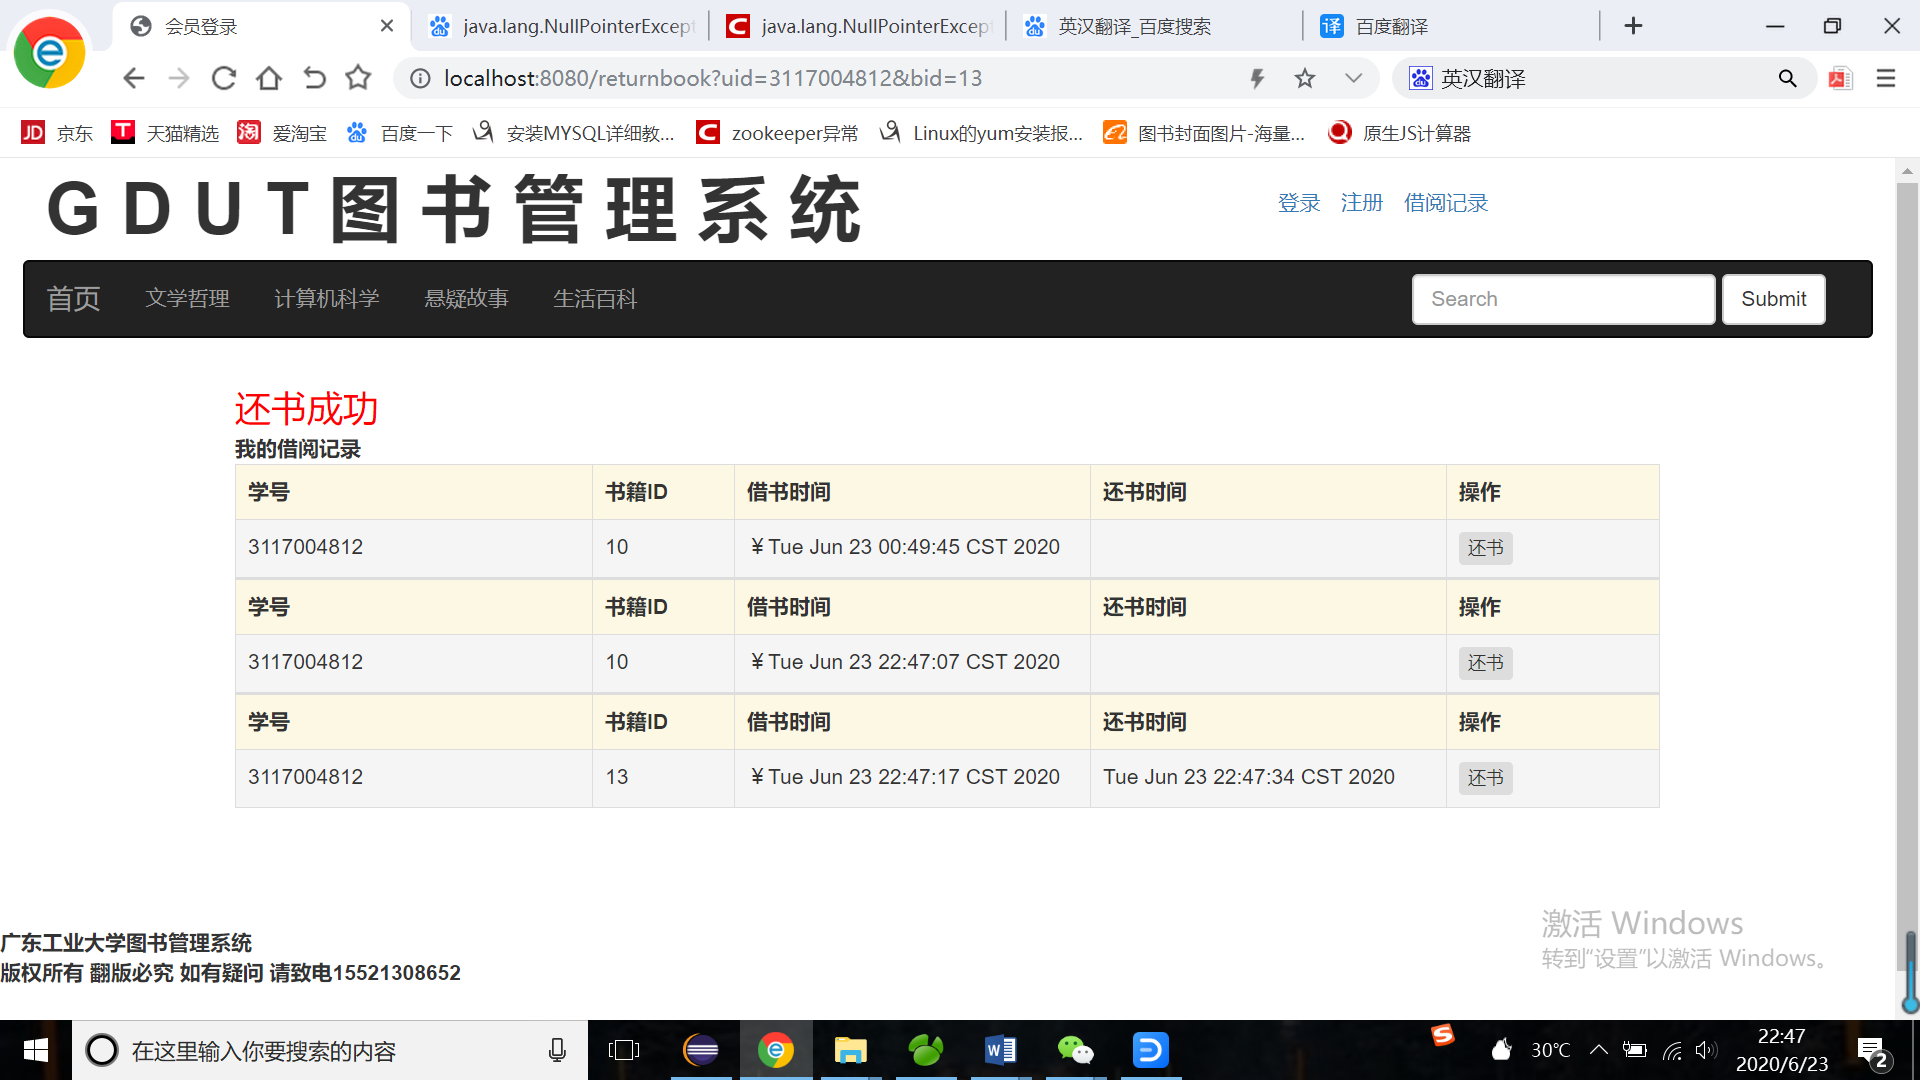Click the undo/restore page arrow icon
Screen dimensions: 1920x1080
[314, 78]
